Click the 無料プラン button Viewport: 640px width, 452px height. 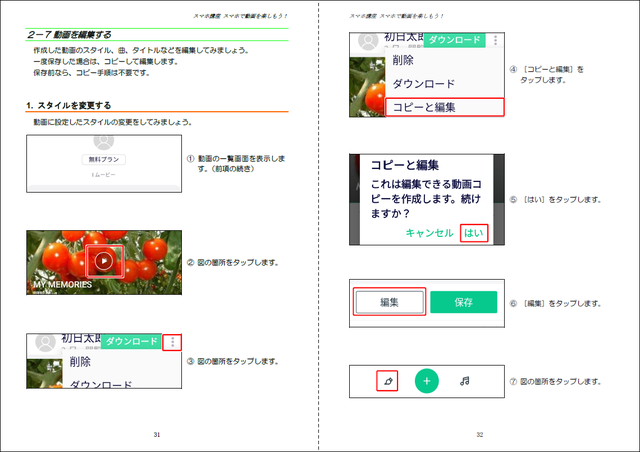[x=104, y=159]
